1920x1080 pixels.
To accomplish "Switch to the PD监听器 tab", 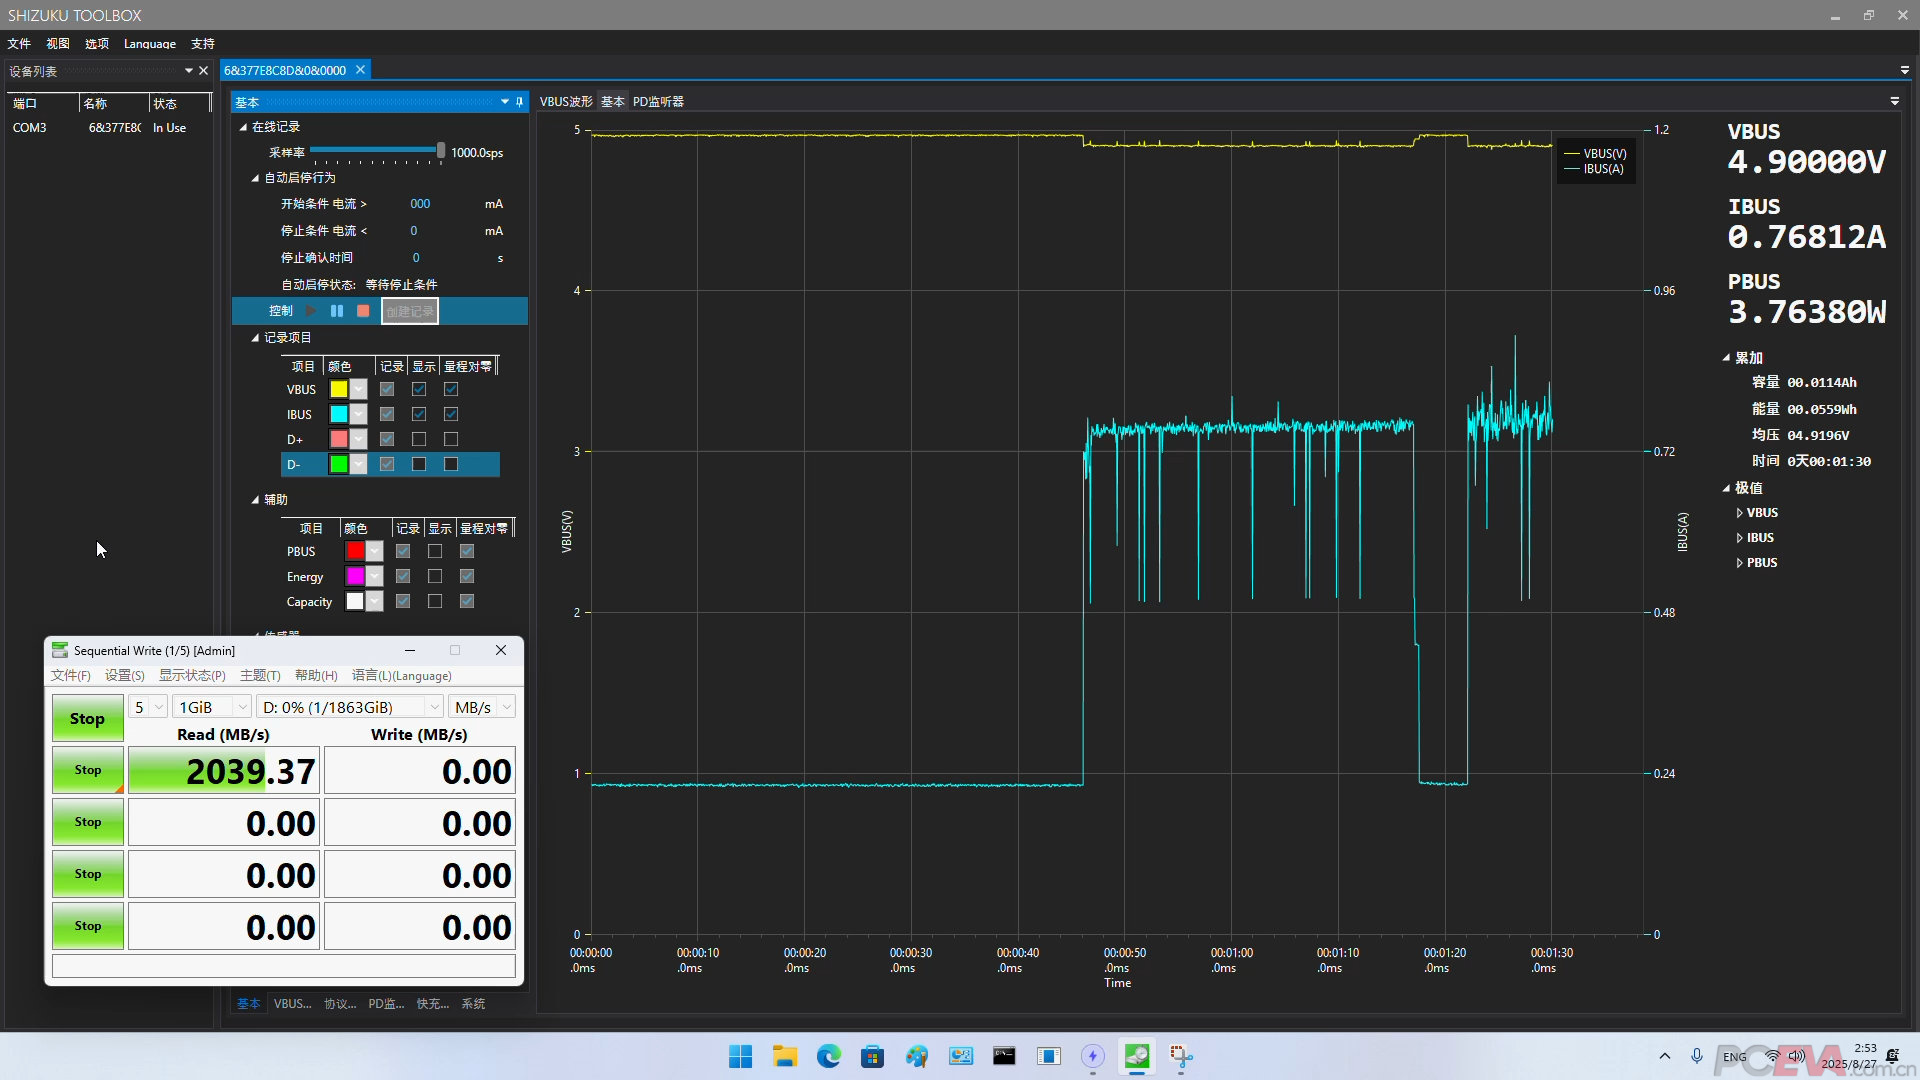I will tap(658, 102).
